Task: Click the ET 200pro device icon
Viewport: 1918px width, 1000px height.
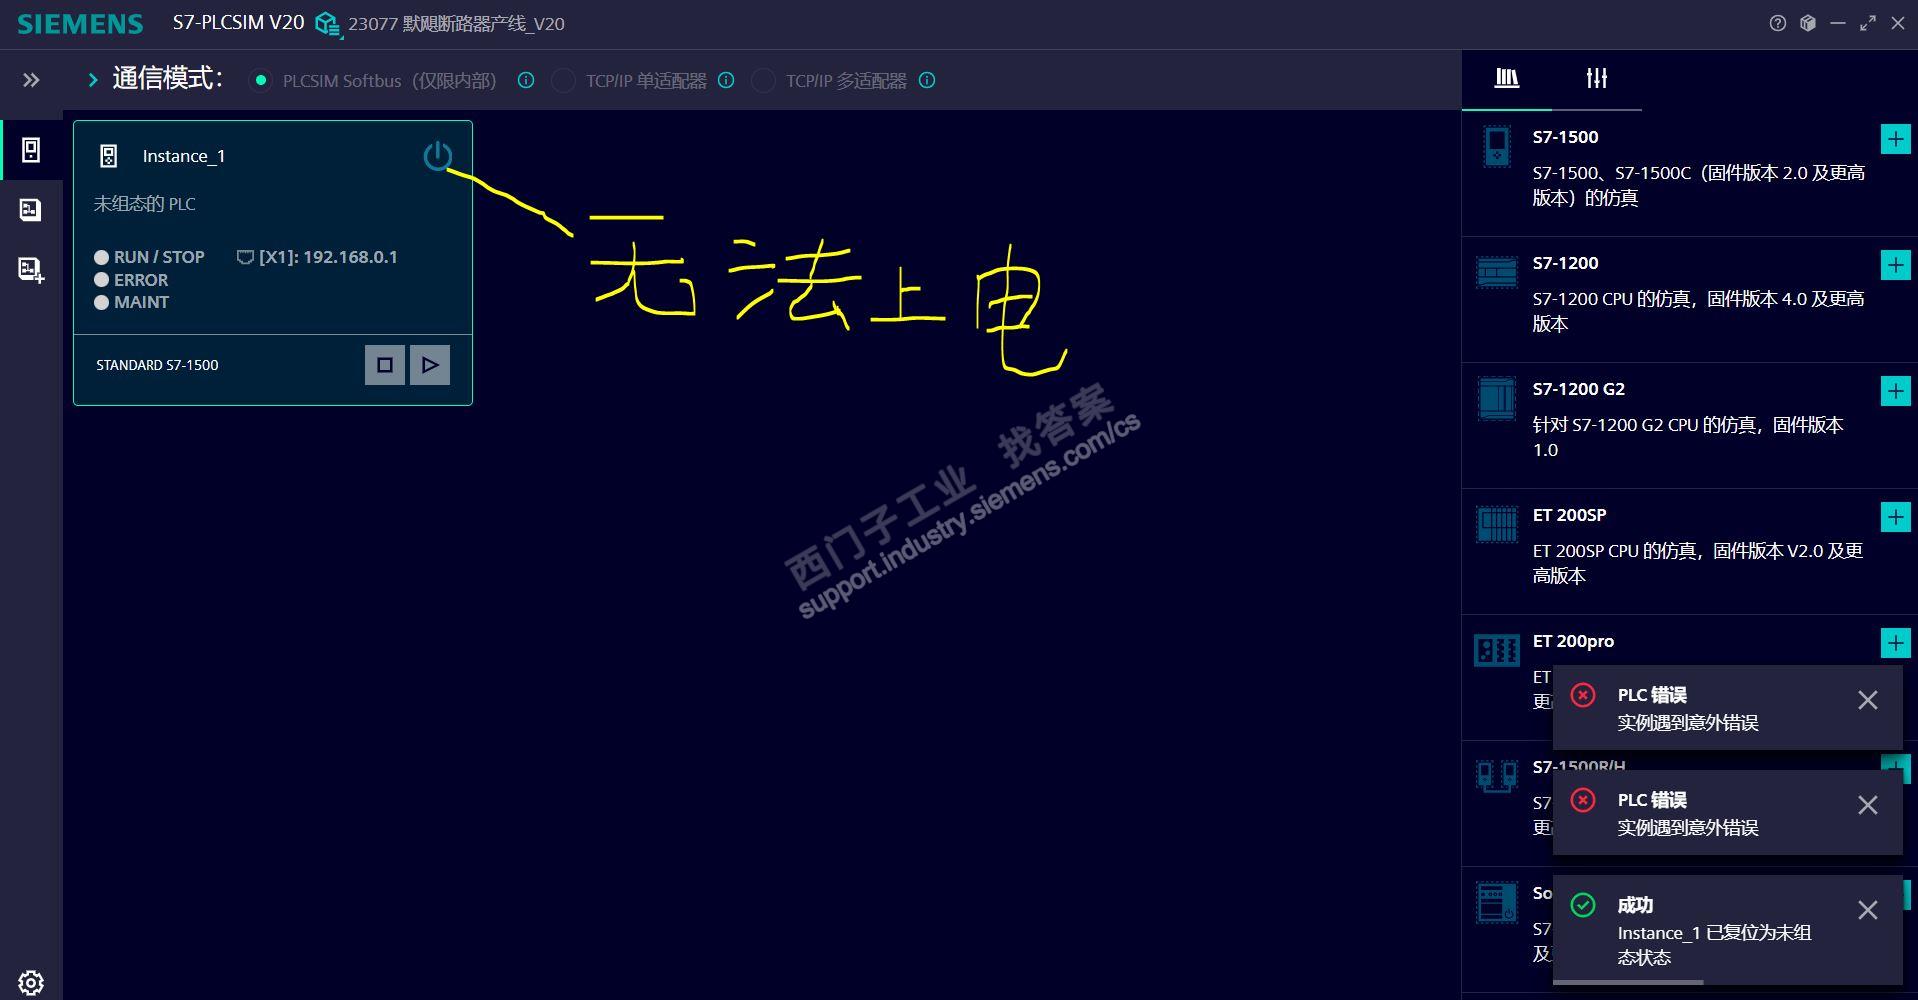Action: [x=1497, y=650]
